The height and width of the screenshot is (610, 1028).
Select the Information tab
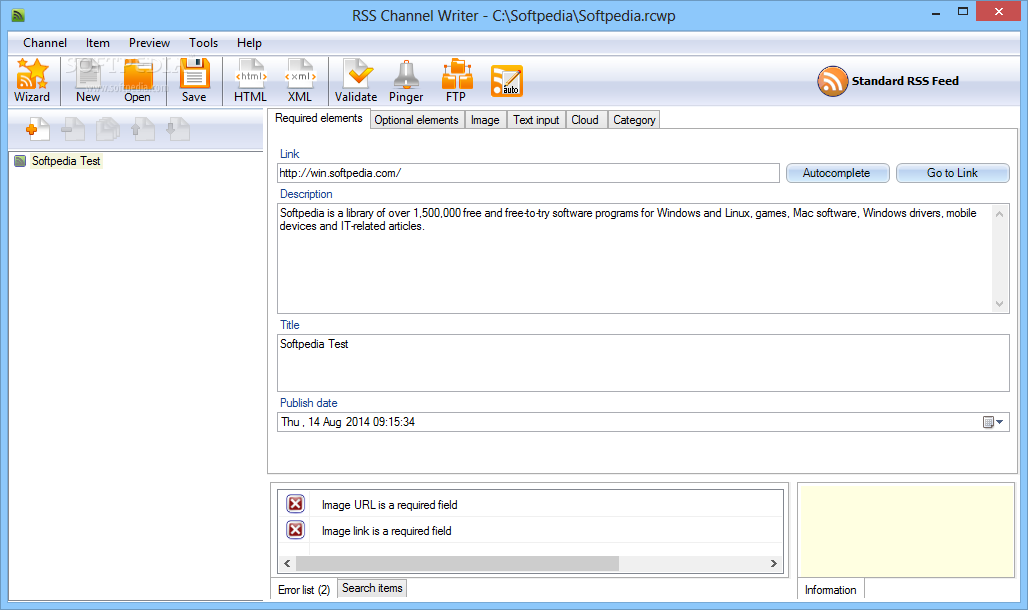(x=831, y=590)
